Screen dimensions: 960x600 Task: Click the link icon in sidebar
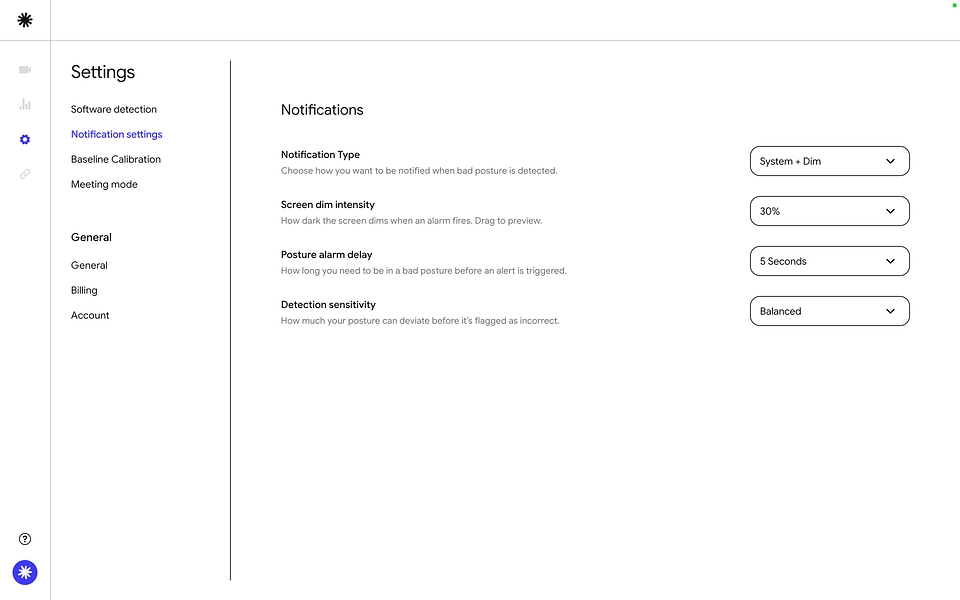tap(24, 174)
